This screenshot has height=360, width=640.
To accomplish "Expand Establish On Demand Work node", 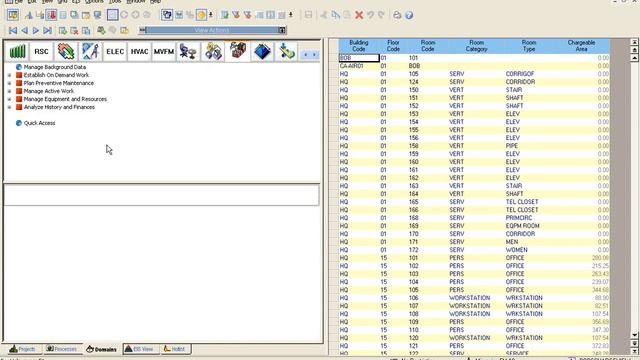I will click(x=9, y=75).
